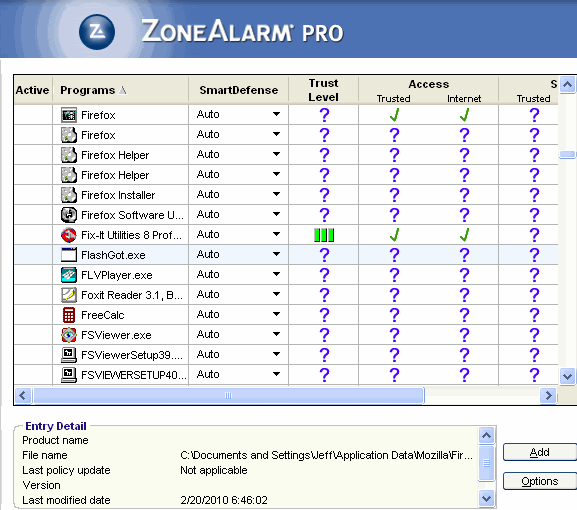Open SmartDefense dropdown for FSViewer.exe

pyautogui.click(x=276, y=334)
